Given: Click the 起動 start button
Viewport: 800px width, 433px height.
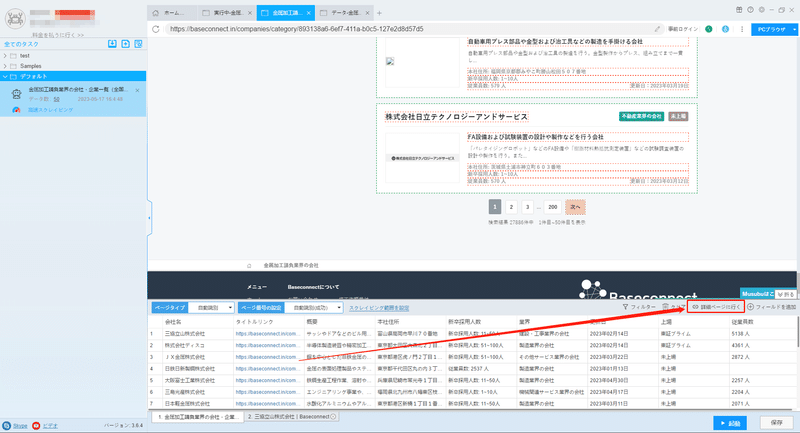Looking at the screenshot, I should click(730, 423).
